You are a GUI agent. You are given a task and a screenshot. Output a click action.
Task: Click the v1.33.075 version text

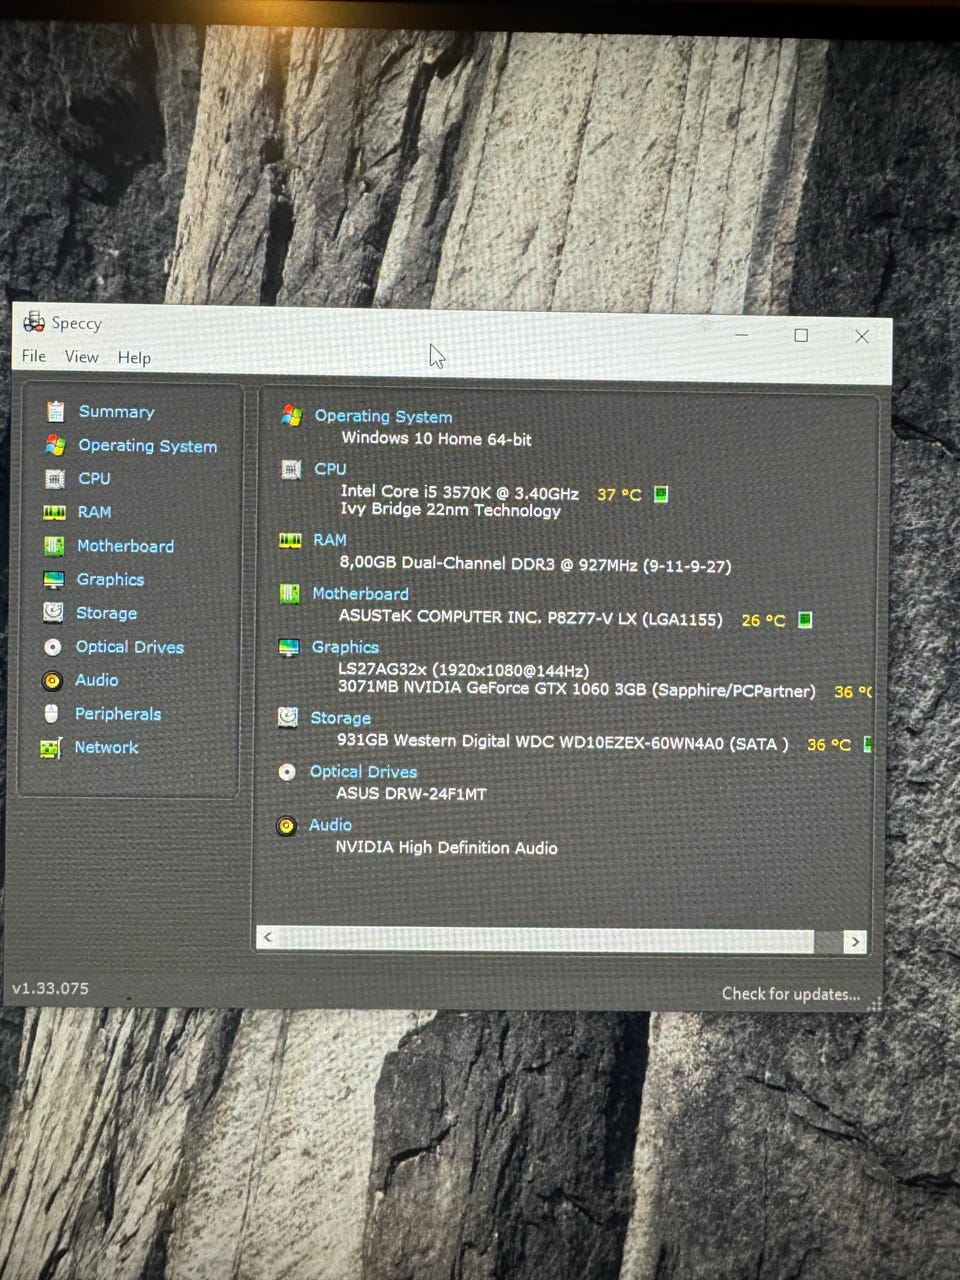tap(50, 988)
